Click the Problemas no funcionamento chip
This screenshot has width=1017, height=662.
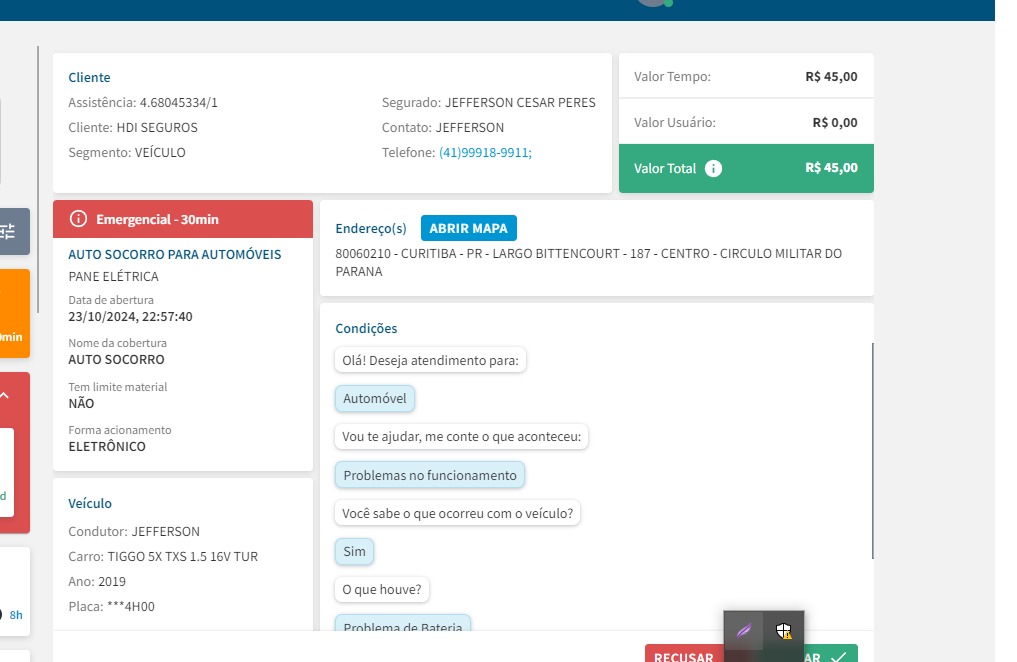[430, 475]
